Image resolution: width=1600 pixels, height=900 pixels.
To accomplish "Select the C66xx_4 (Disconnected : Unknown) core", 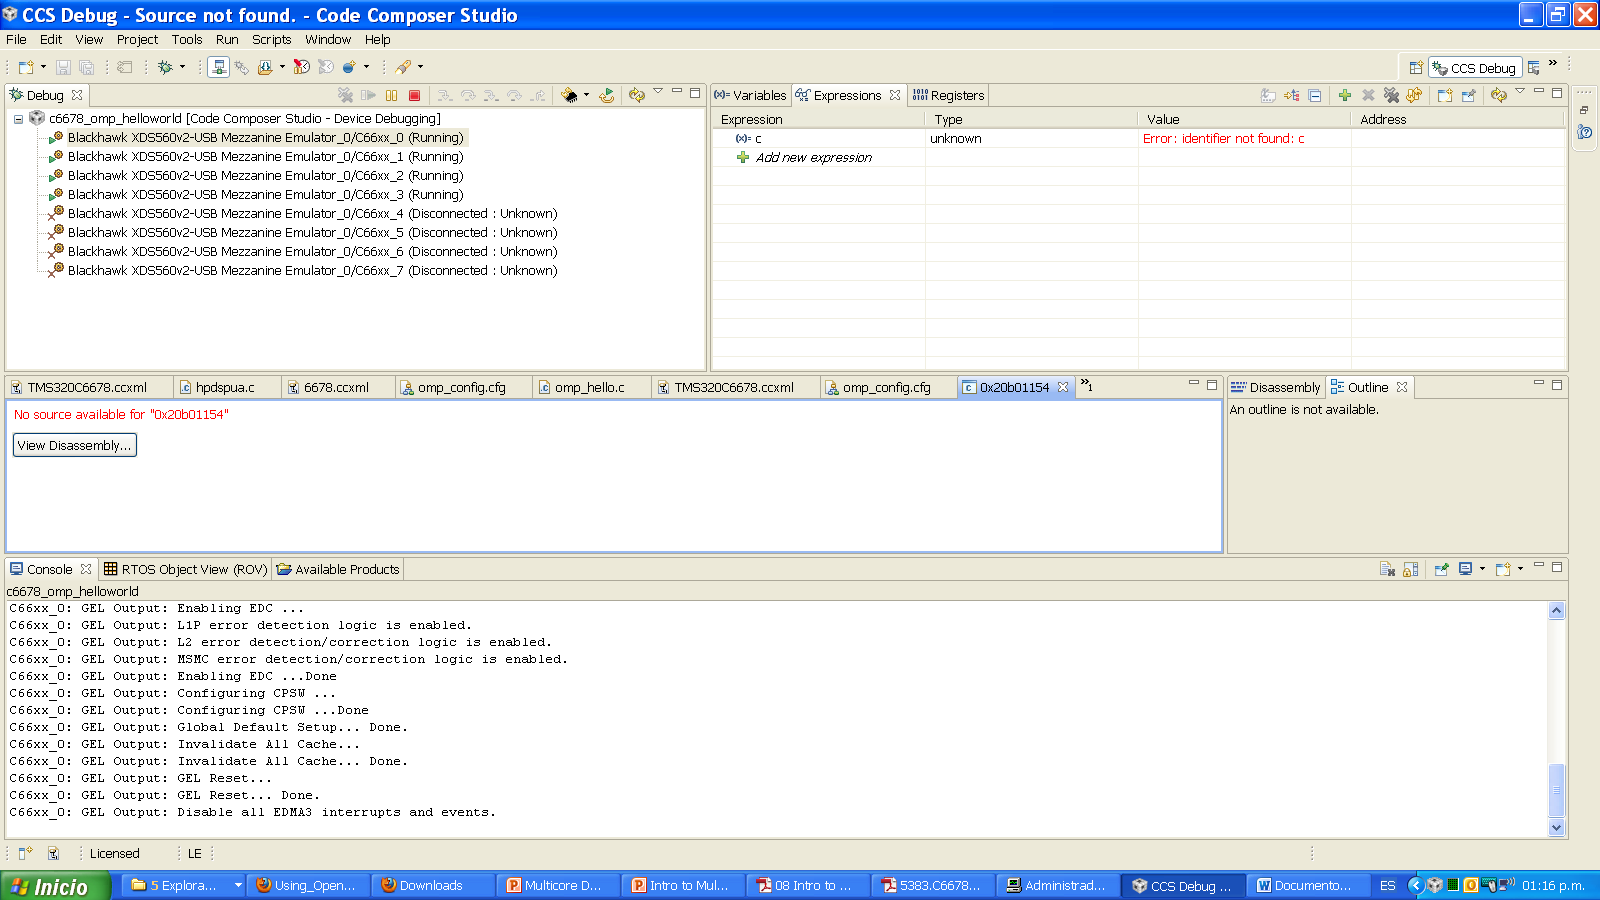I will click(312, 213).
